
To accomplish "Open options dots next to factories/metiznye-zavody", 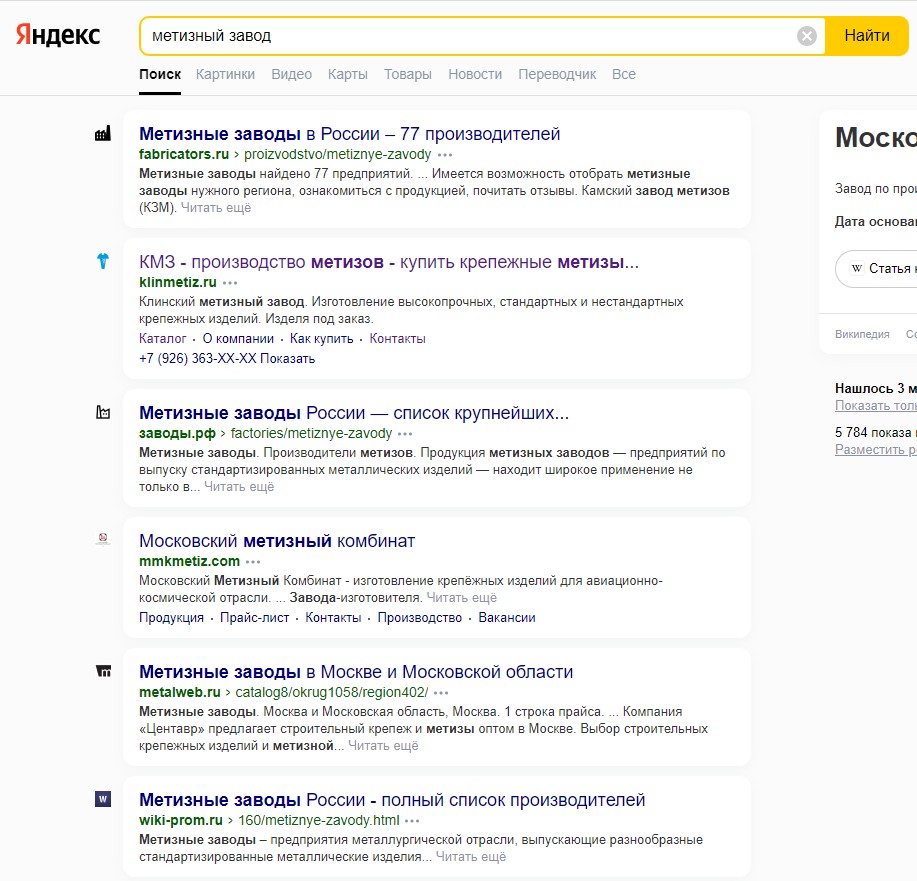I will [405, 434].
